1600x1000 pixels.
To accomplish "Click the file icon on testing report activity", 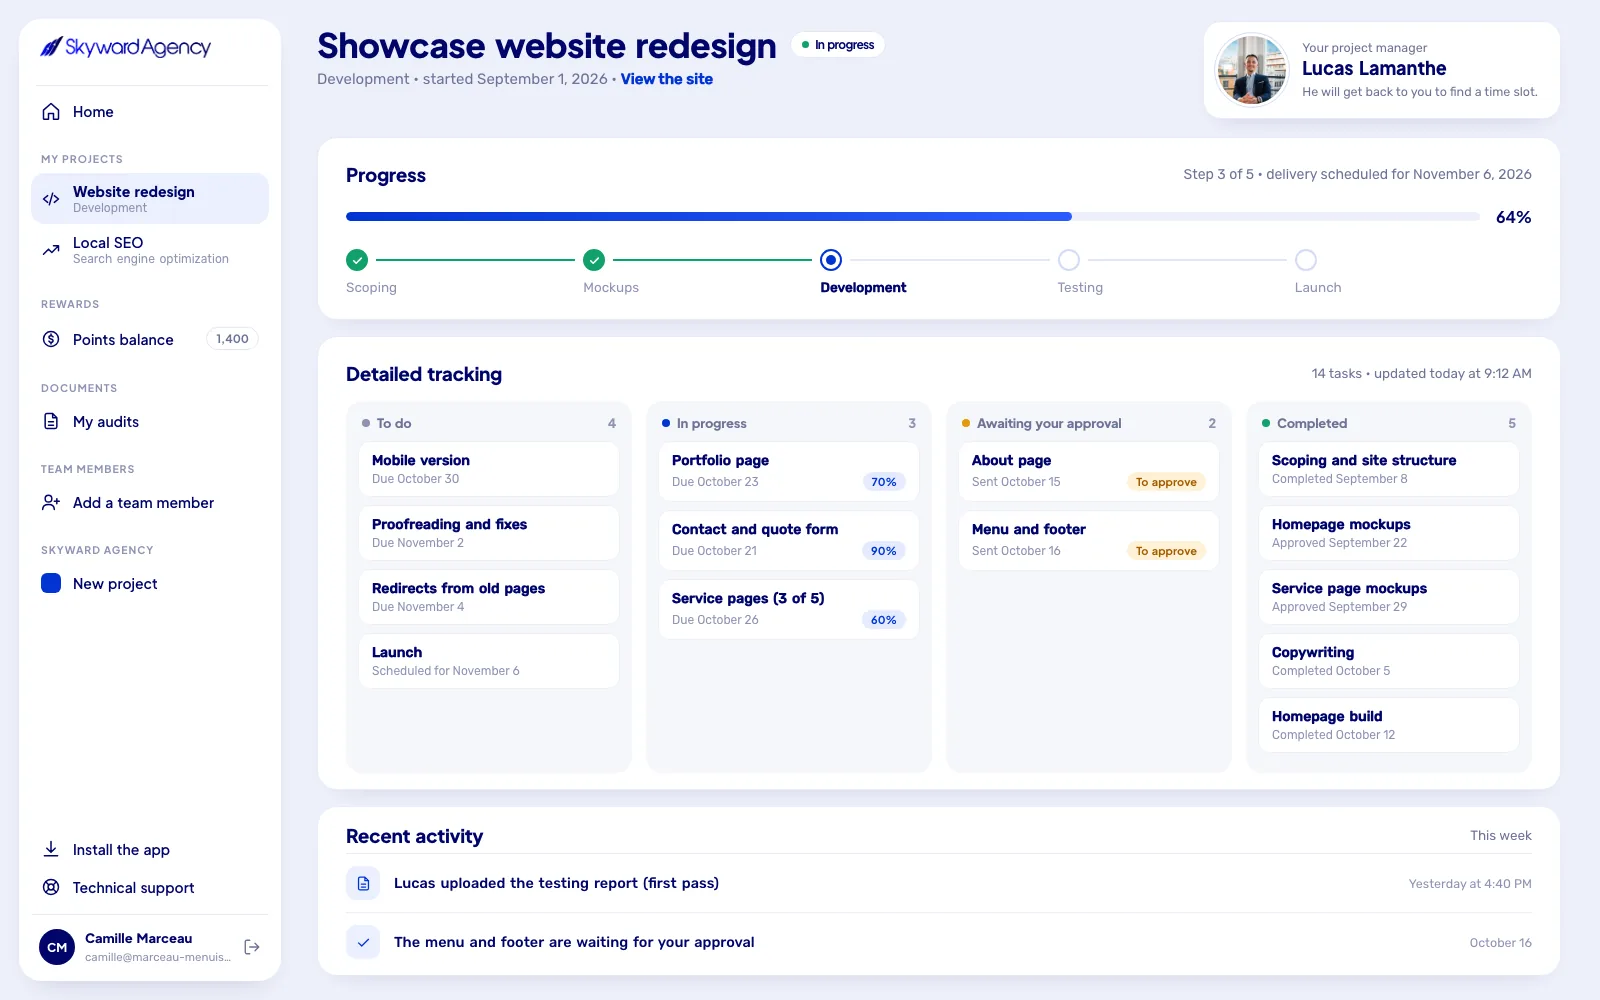I will click(x=363, y=883).
